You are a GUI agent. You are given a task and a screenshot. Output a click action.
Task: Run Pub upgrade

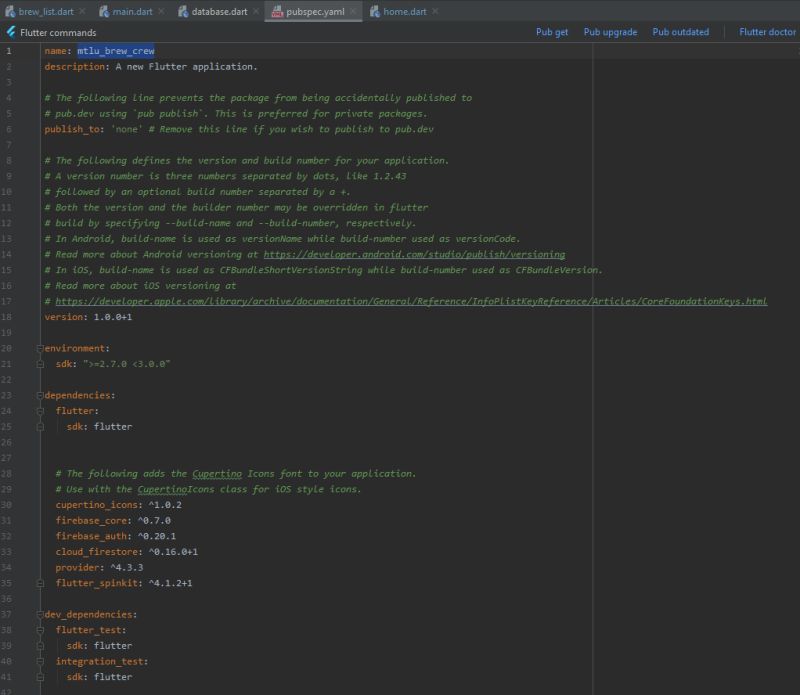pyautogui.click(x=611, y=31)
